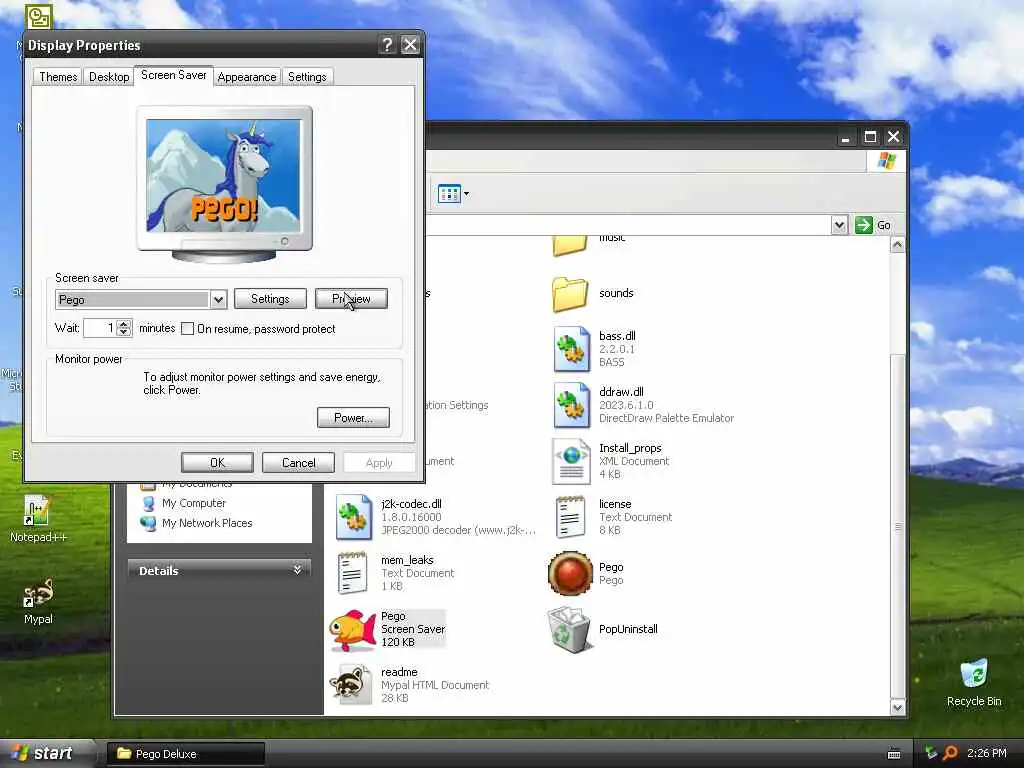
Task: Select the Pego application red ball icon
Action: point(570,573)
